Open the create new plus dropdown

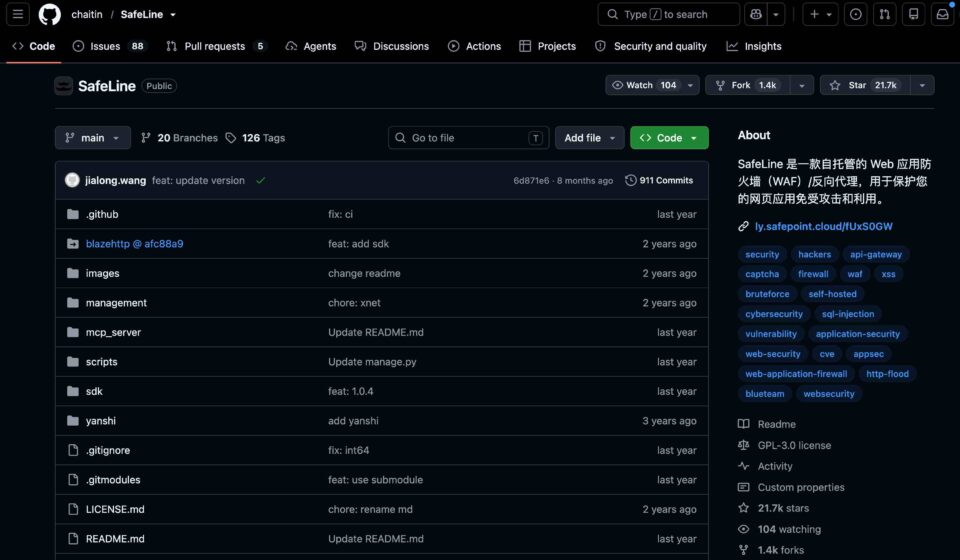820,14
